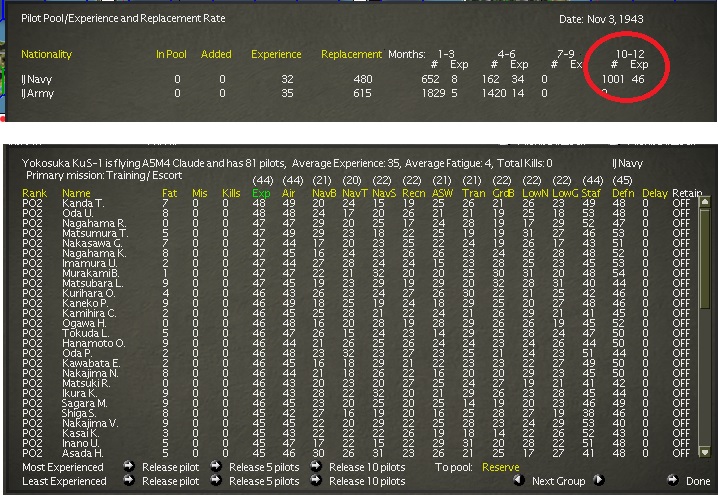Sort pilots by GrdB skill header

pyautogui.click(x=503, y=193)
